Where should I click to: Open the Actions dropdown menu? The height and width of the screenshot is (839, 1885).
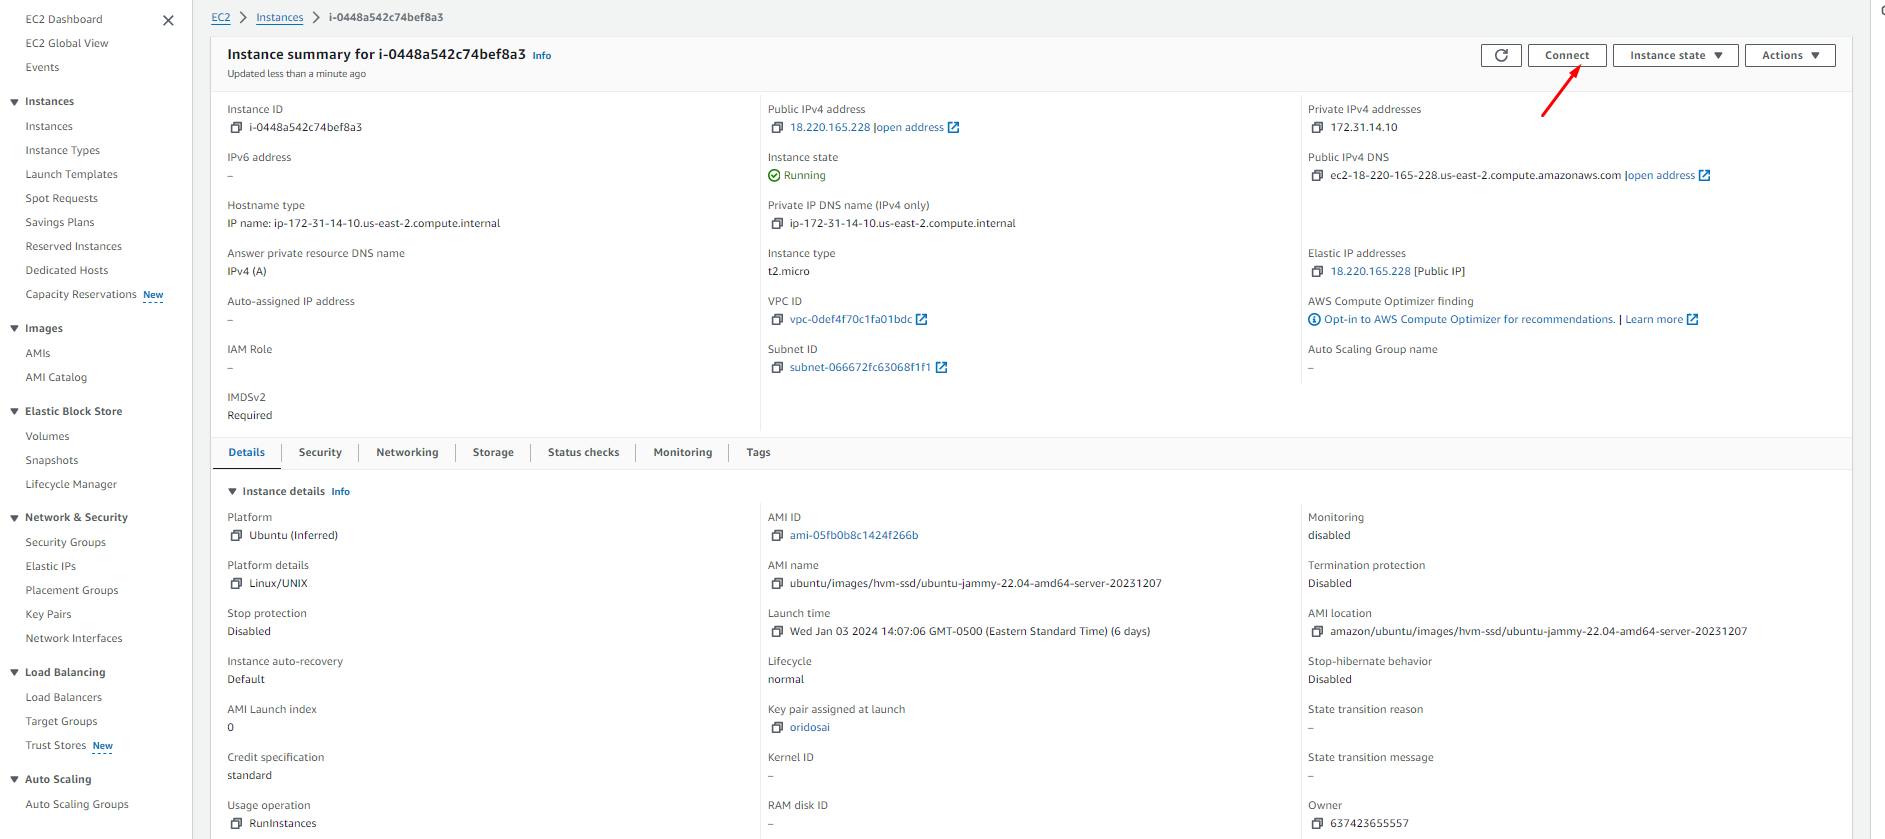[1790, 56]
